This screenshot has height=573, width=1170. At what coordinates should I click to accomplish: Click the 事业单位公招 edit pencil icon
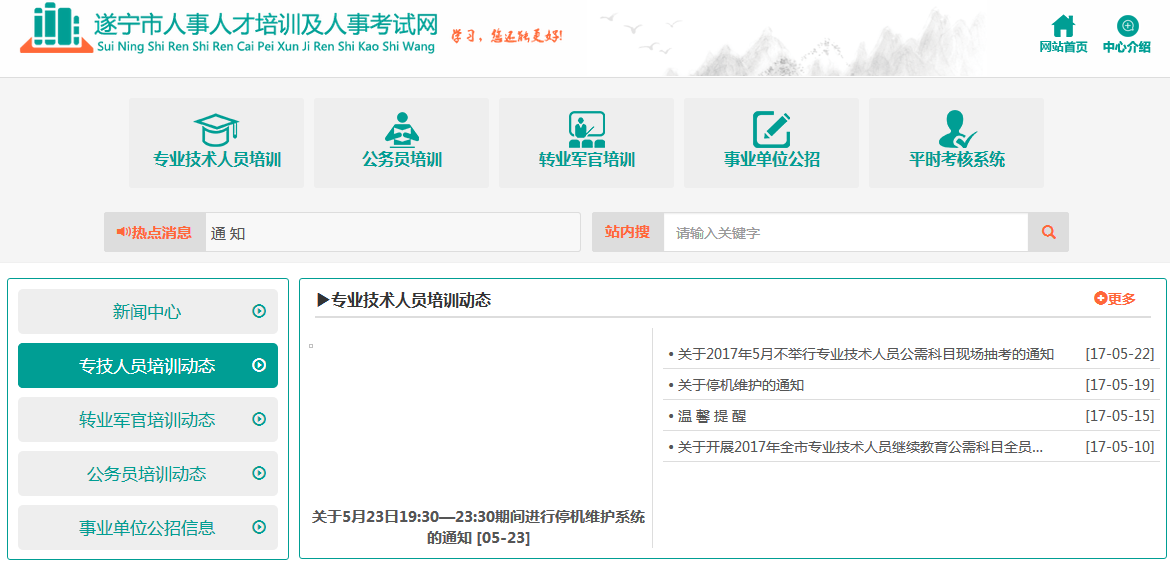[771, 129]
